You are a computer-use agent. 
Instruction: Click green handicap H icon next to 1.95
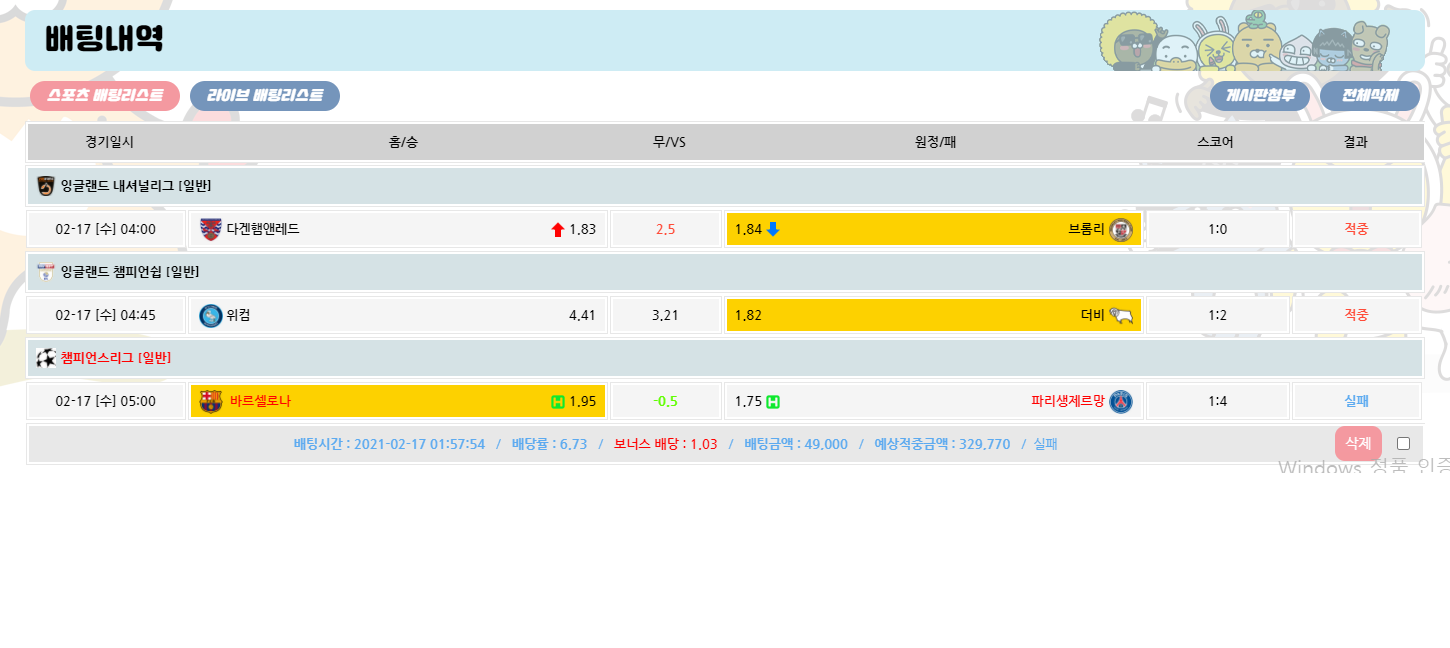(x=558, y=402)
